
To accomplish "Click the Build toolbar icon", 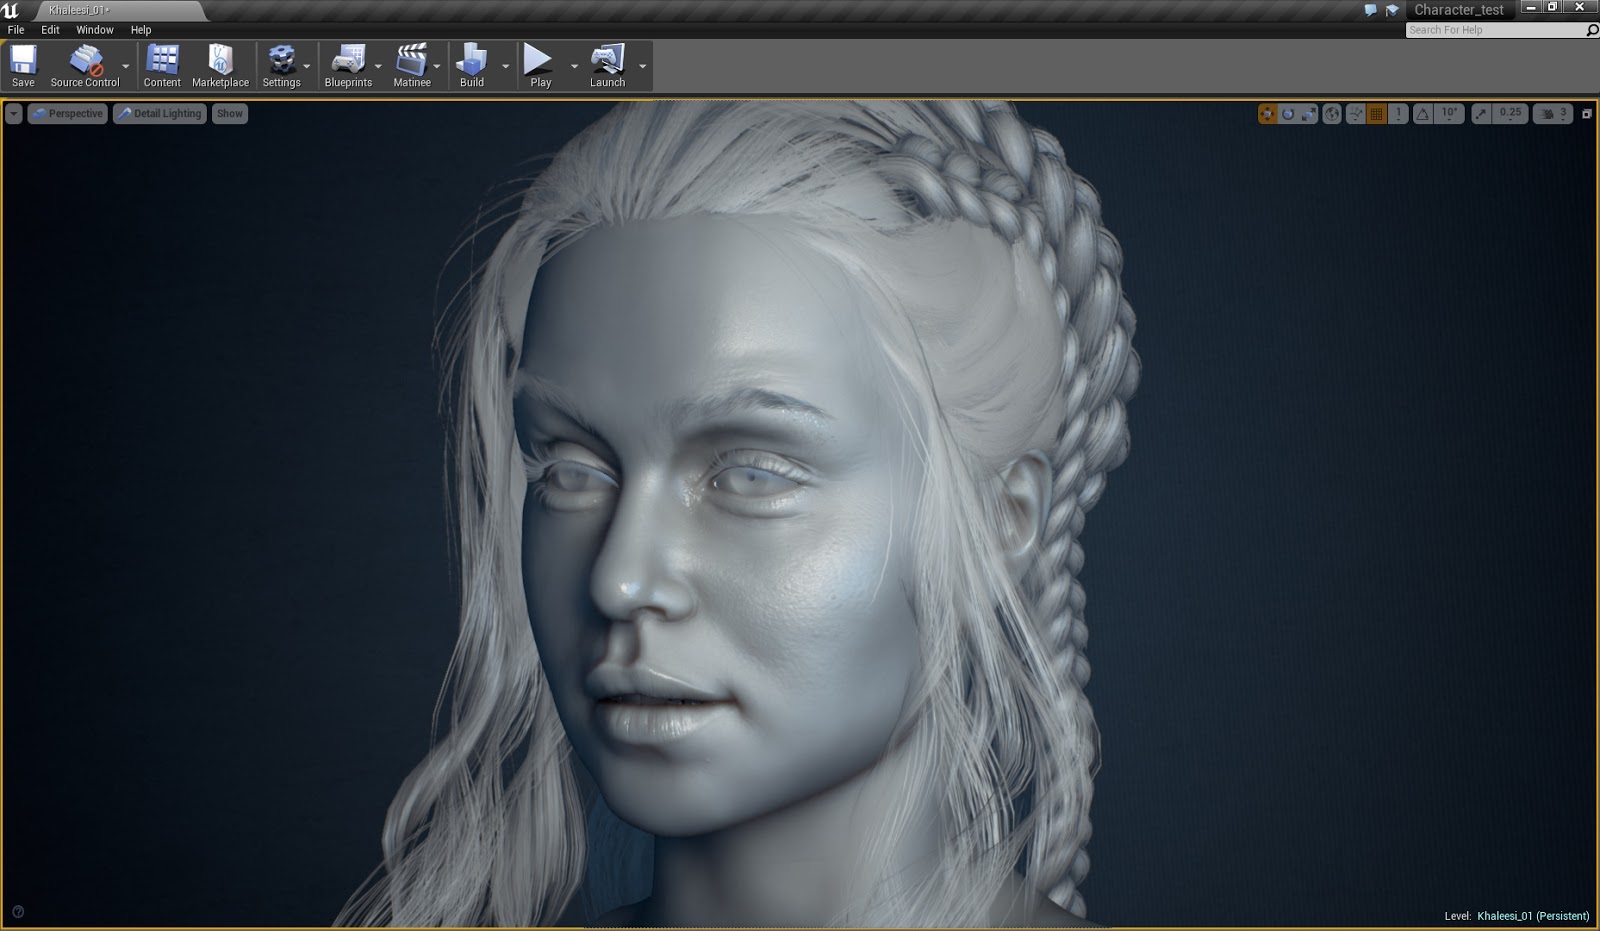I will (472, 66).
